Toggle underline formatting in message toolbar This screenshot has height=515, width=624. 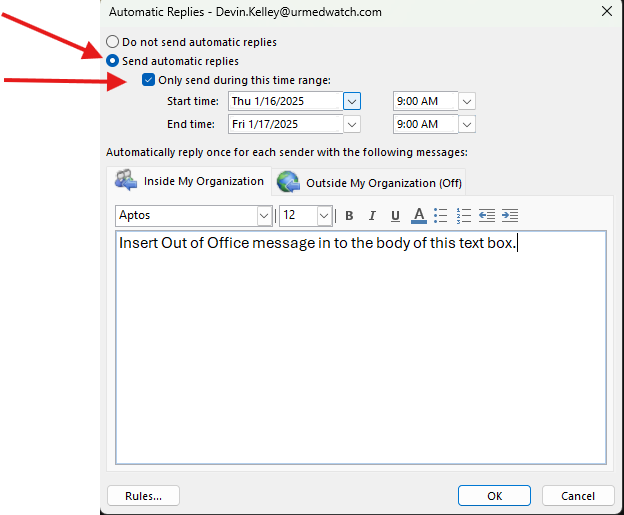click(395, 215)
